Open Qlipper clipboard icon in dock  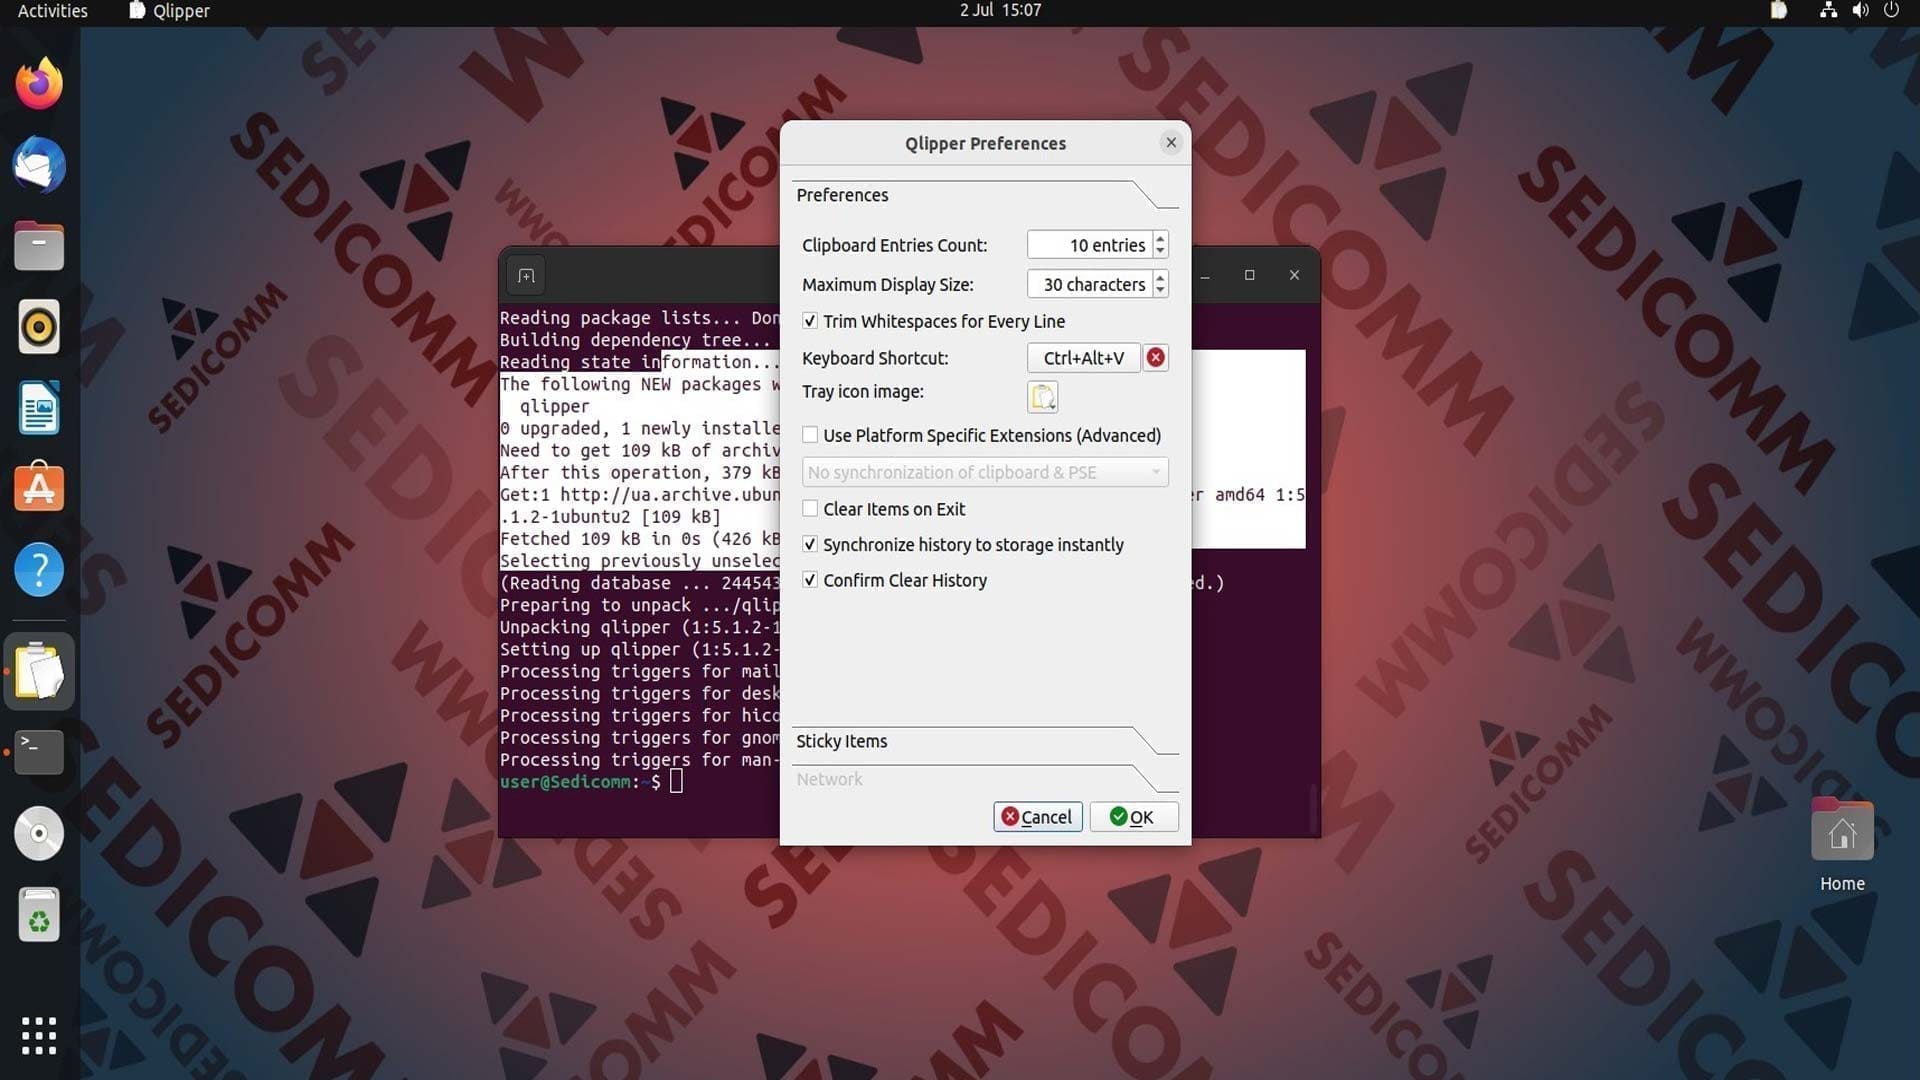(x=39, y=671)
